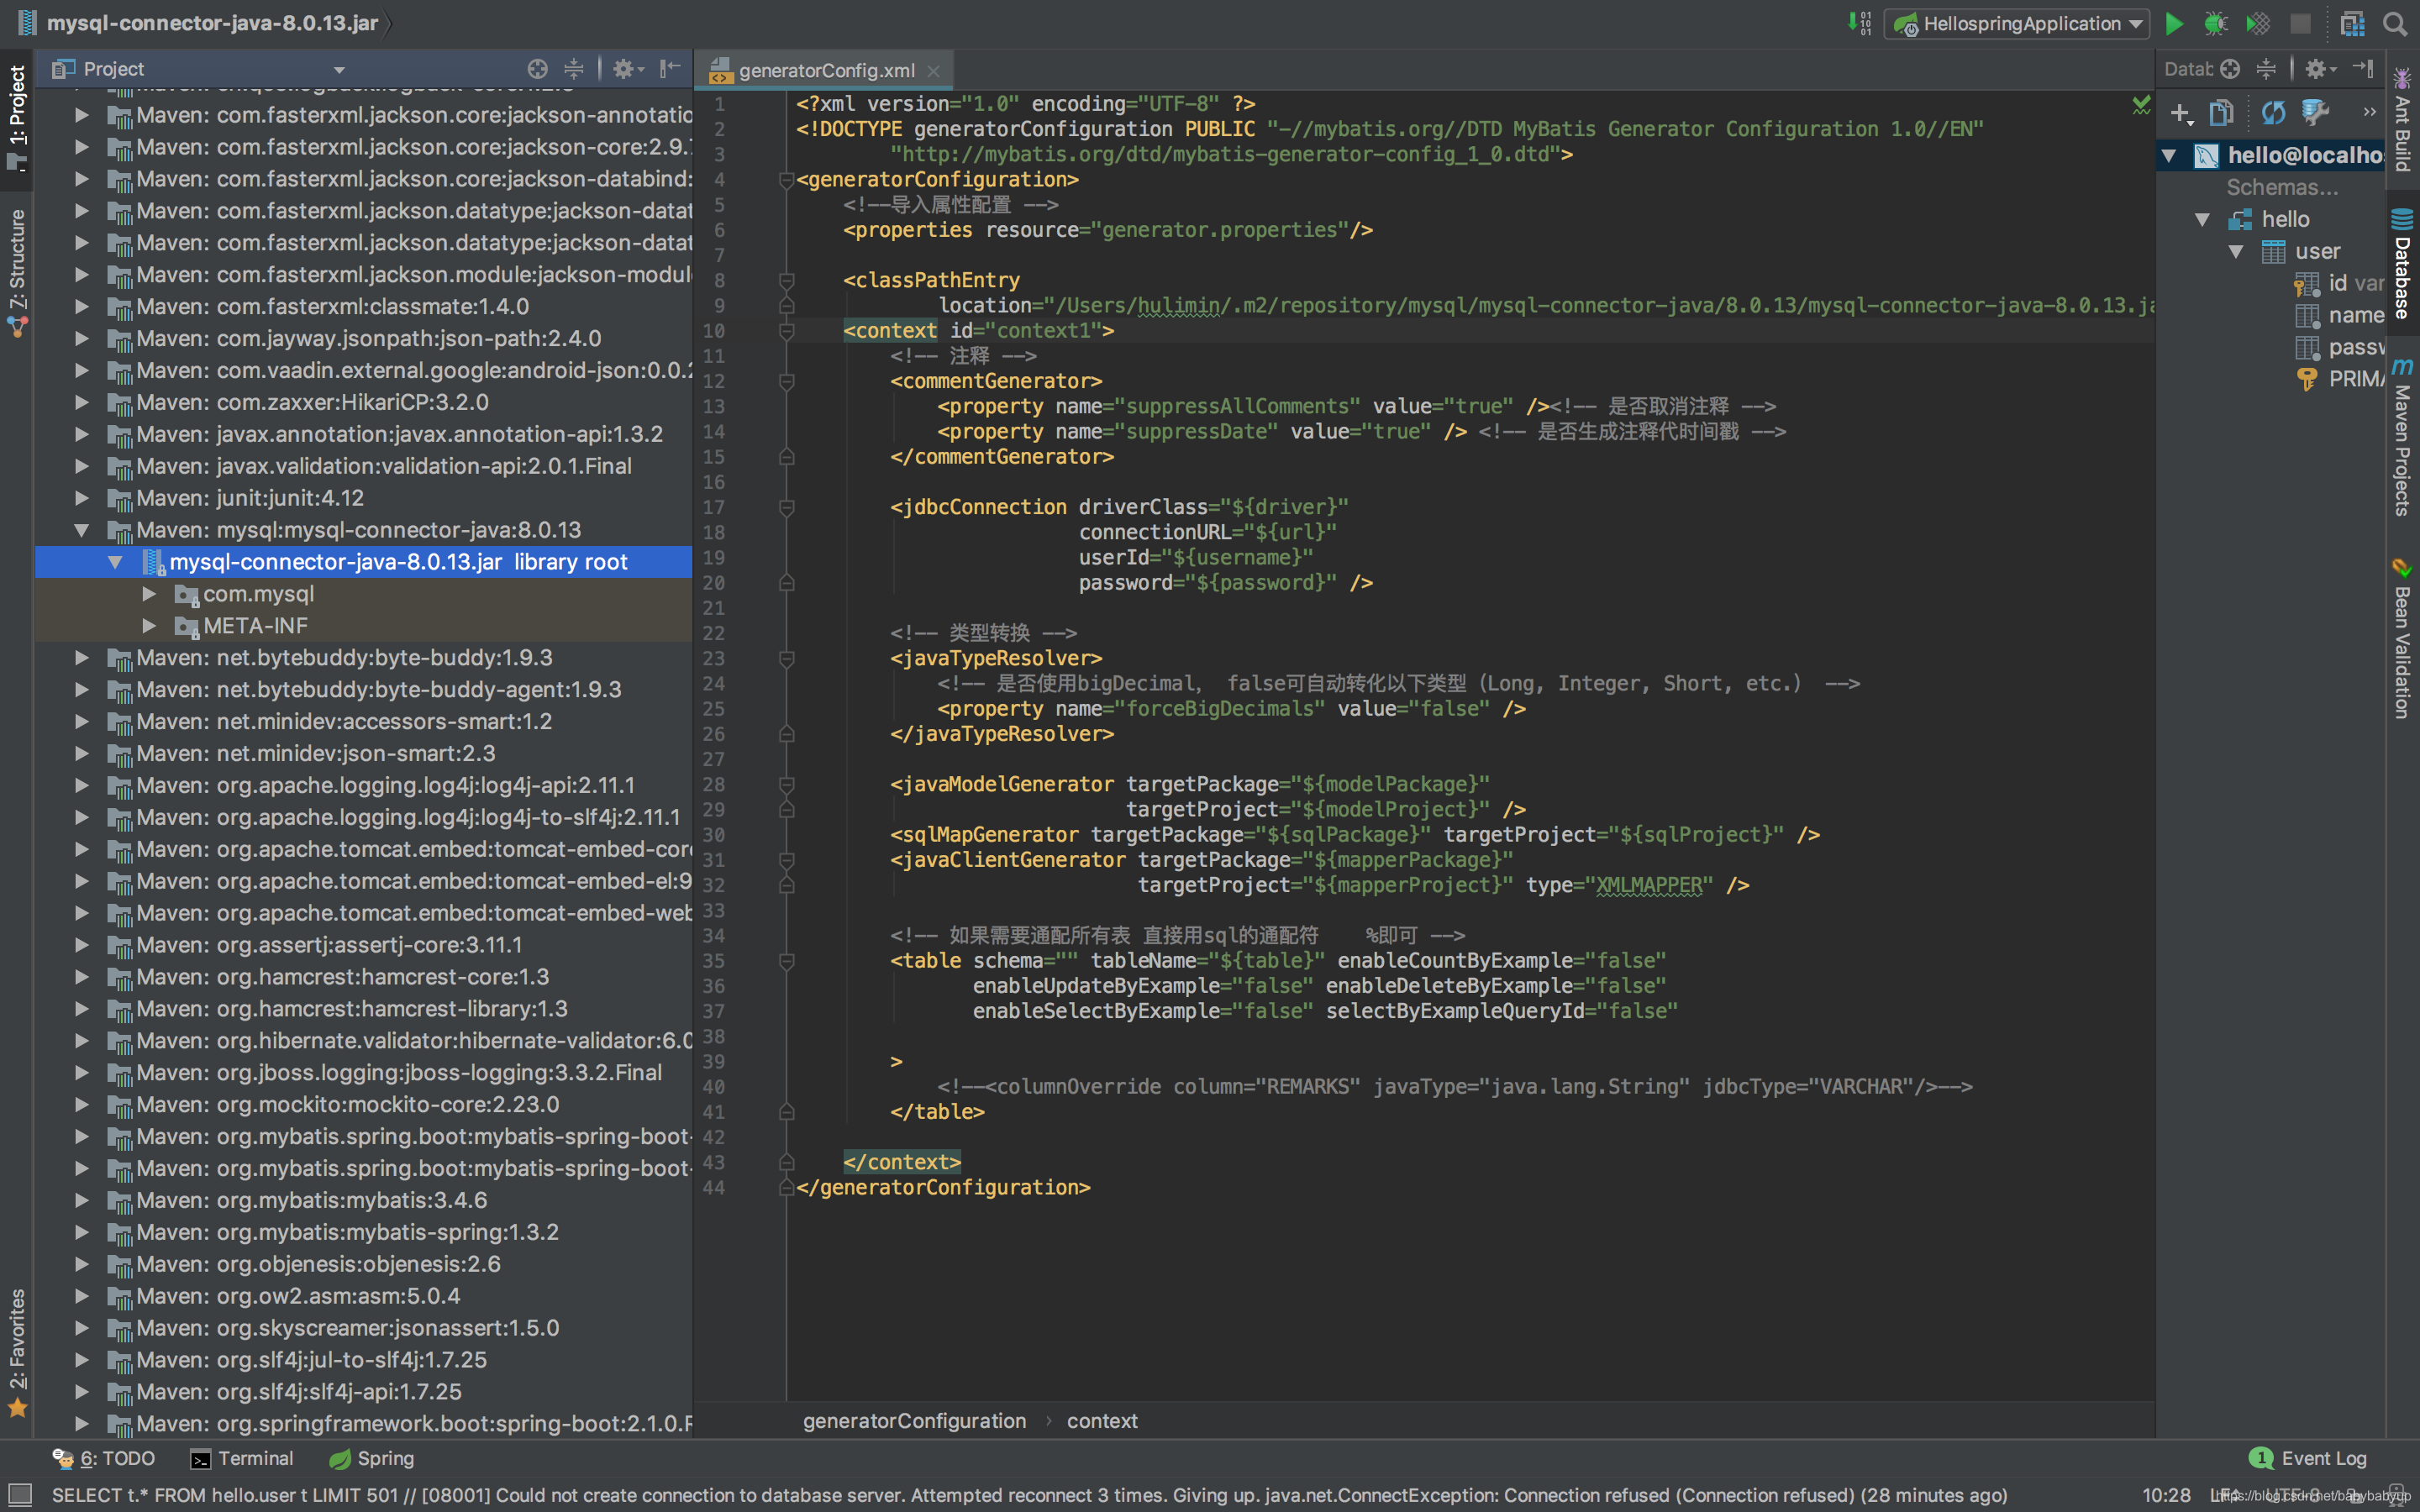
Task: Close the generatorConfig.xml tab
Action: 933,71
